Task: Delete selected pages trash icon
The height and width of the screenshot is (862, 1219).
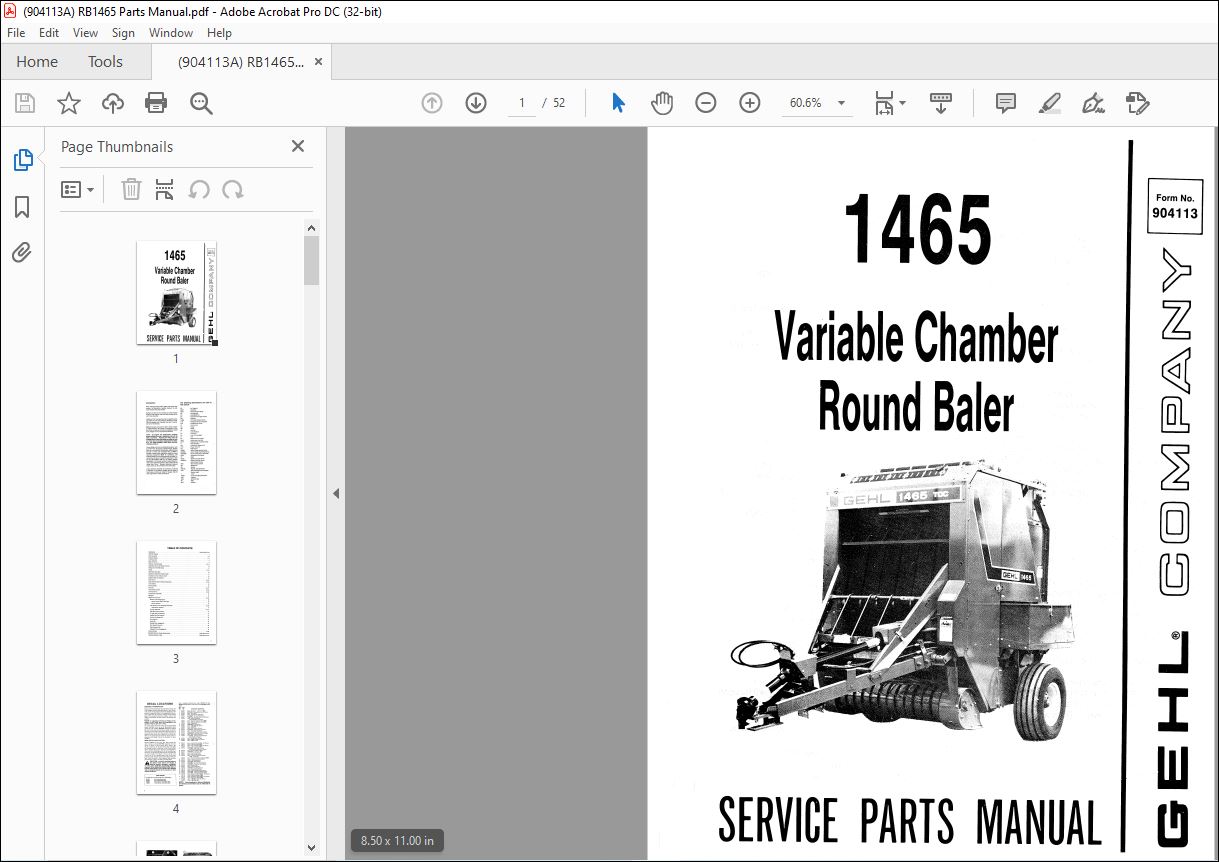Action: pos(131,189)
